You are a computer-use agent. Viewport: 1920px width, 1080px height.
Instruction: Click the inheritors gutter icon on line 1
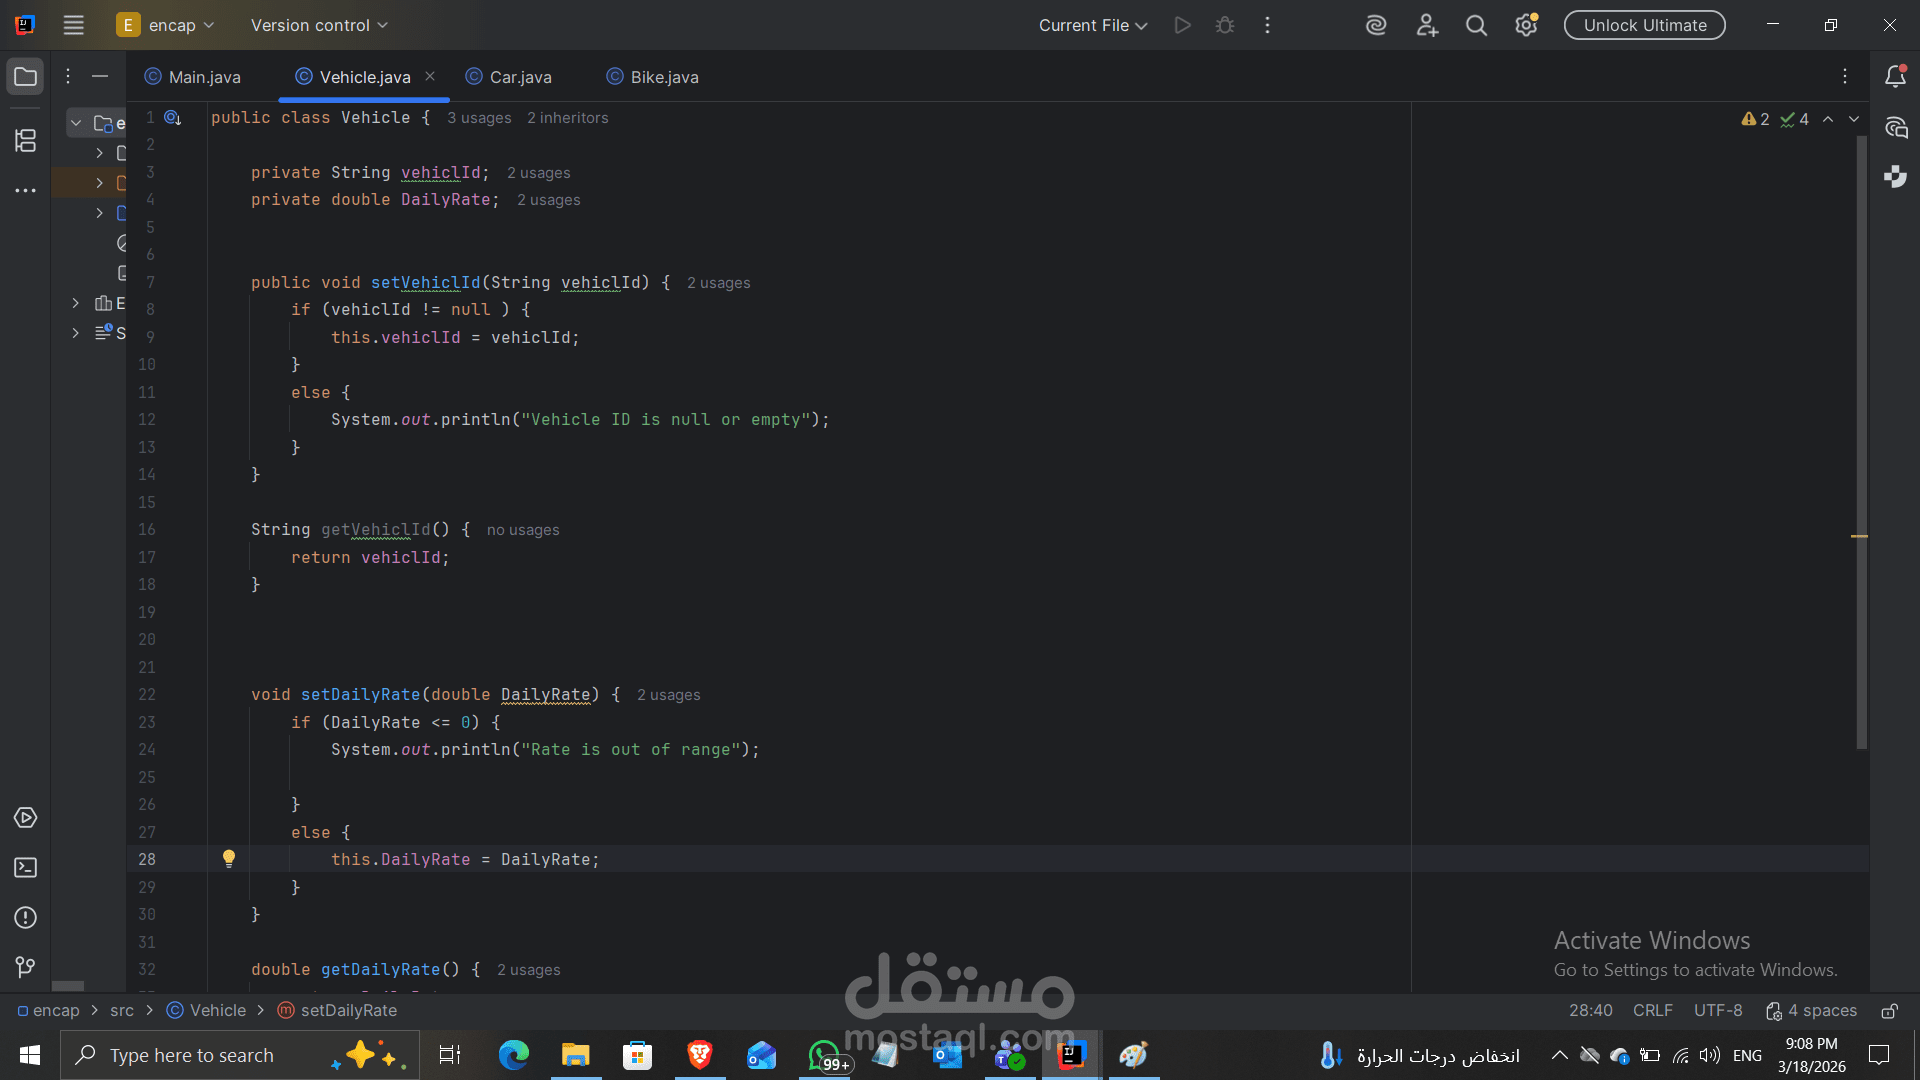pyautogui.click(x=173, y=118)
